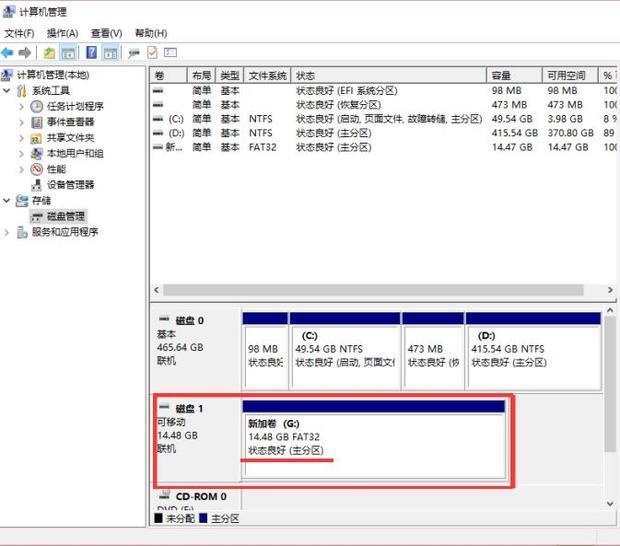Select 事件查看器 (Event Viewer) node
Image resolution: width=620 pixels, height=546 pixels.
(70, 122)
